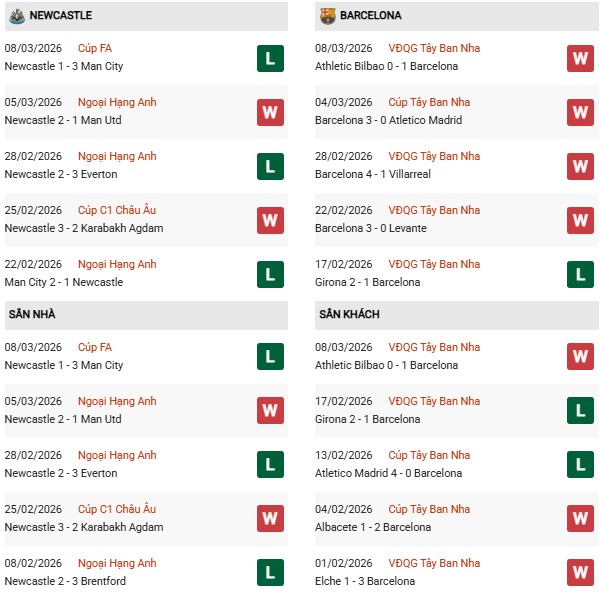Click the Barcelona club crest icon
Image resolution: width=600 pixels, height=594 pixels.
pos(328,16)
